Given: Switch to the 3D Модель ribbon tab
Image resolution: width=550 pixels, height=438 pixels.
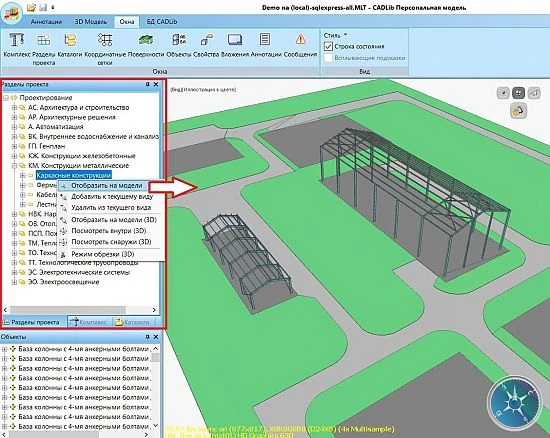Looking at the screenshot, I should [x=90, y=22].
